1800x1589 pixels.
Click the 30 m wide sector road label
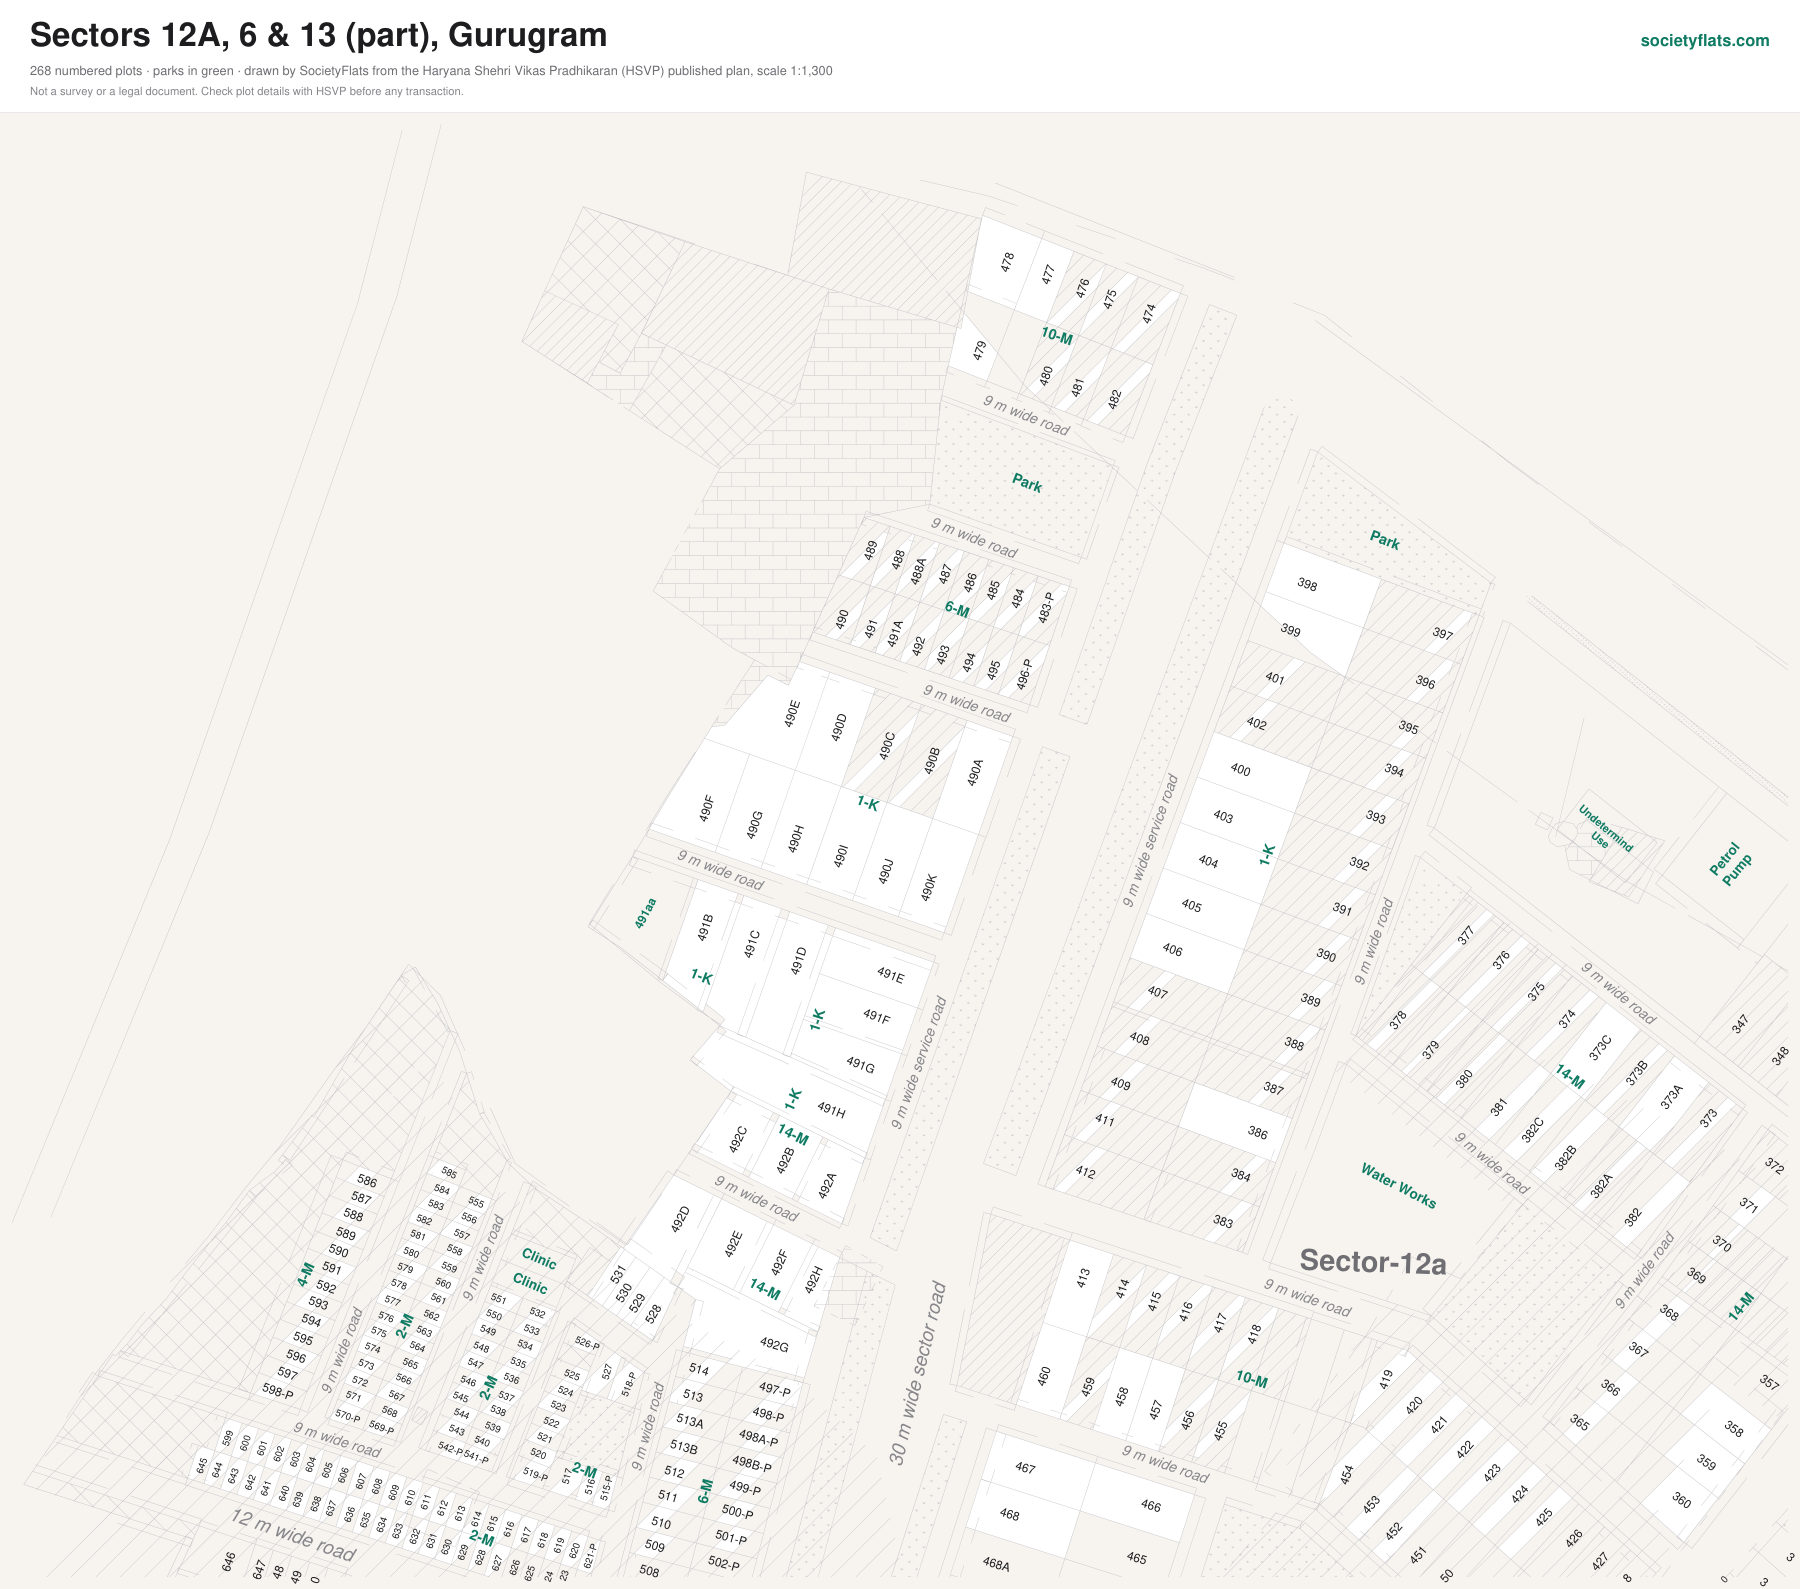click(917, 1372)
